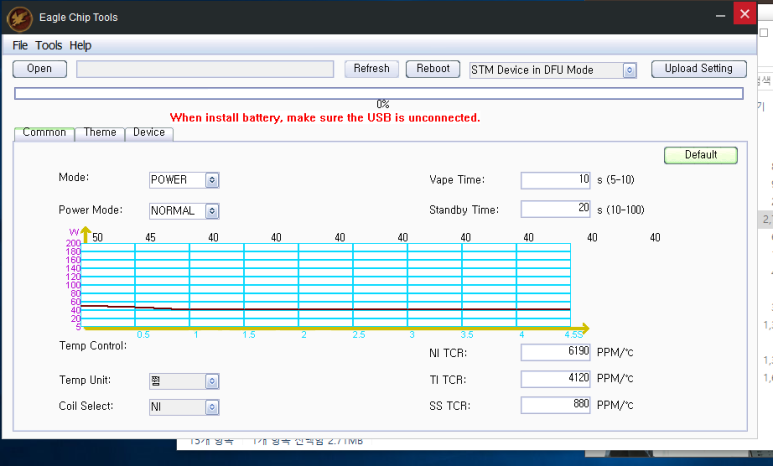
Task: Expand the Temp Unit dropdown
Action: click(x=212, y=381)
